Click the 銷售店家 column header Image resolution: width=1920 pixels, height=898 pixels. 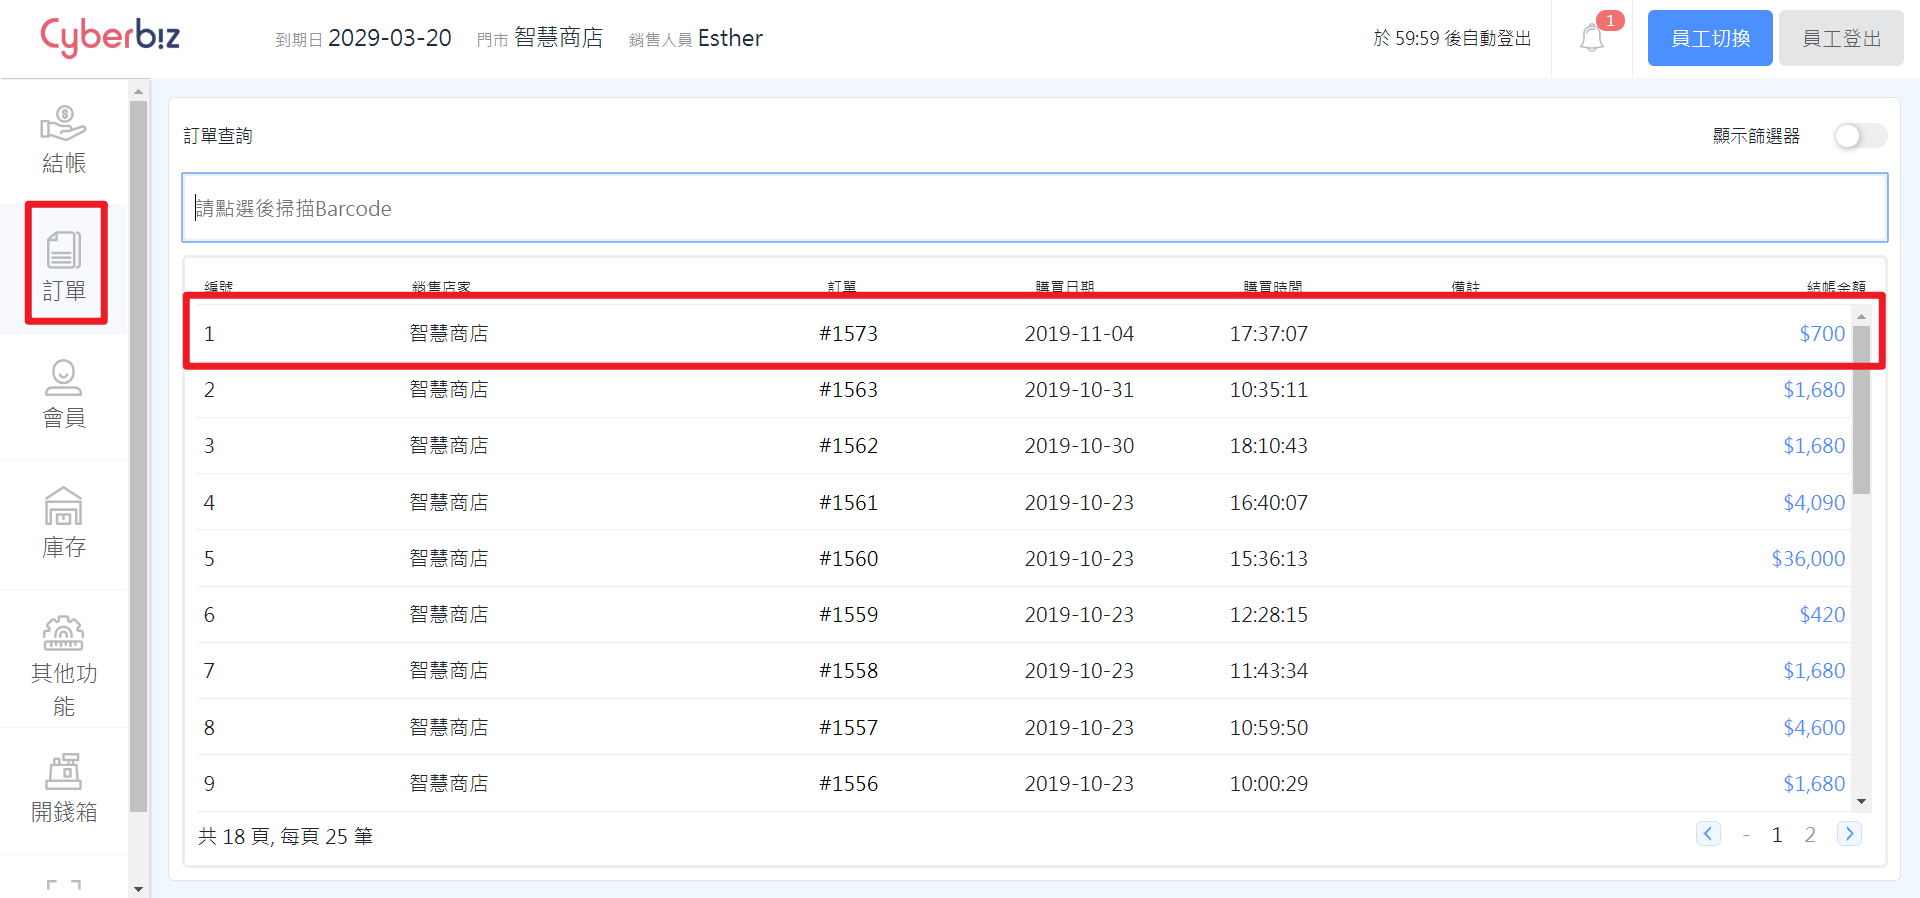point(441,287)
